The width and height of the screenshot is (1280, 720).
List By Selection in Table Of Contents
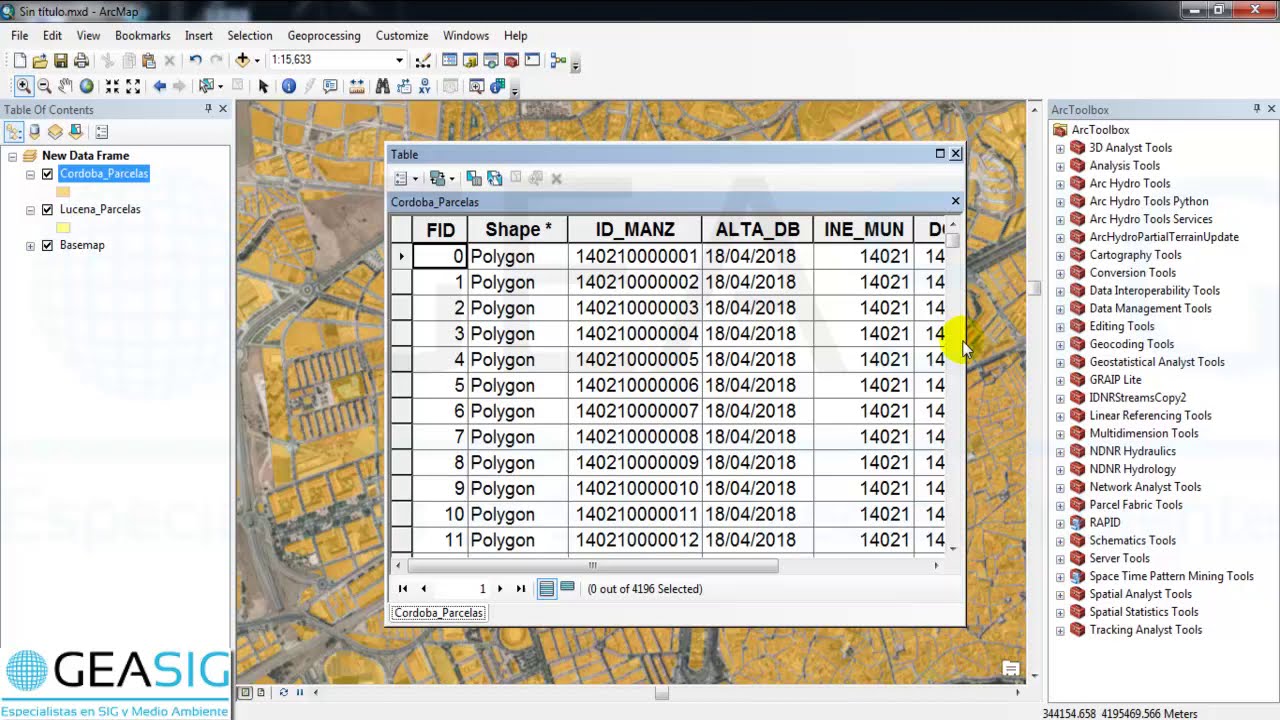point(75,131)
